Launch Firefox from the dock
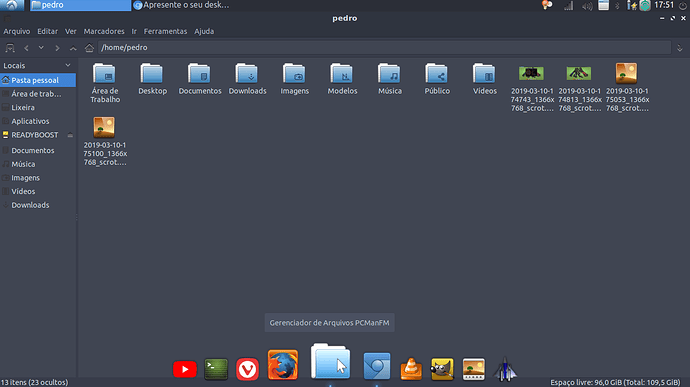Viewport: 690px width, 387px height. click(x=283, y=365)
